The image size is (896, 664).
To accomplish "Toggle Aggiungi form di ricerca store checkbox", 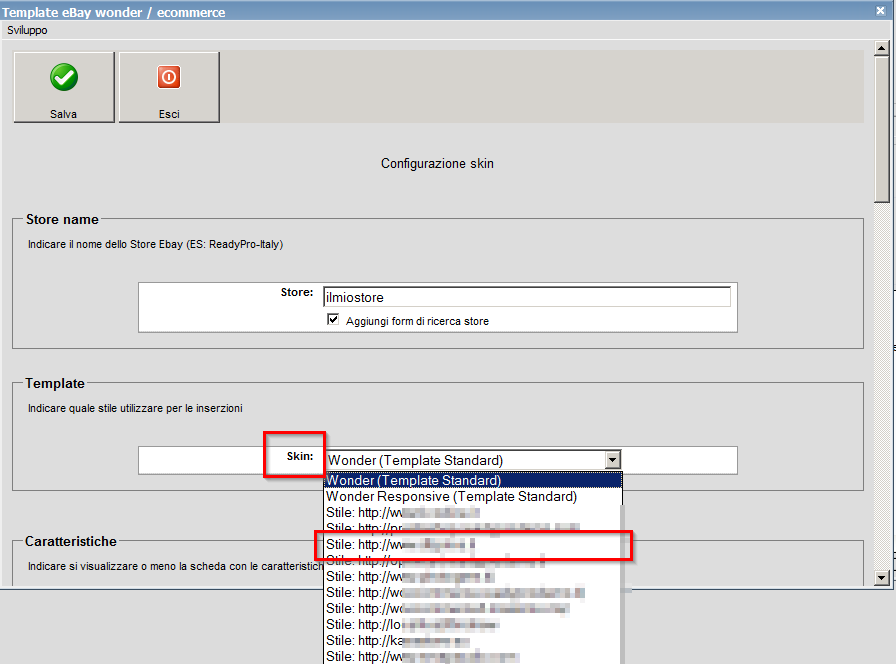I will click(333, 319).
